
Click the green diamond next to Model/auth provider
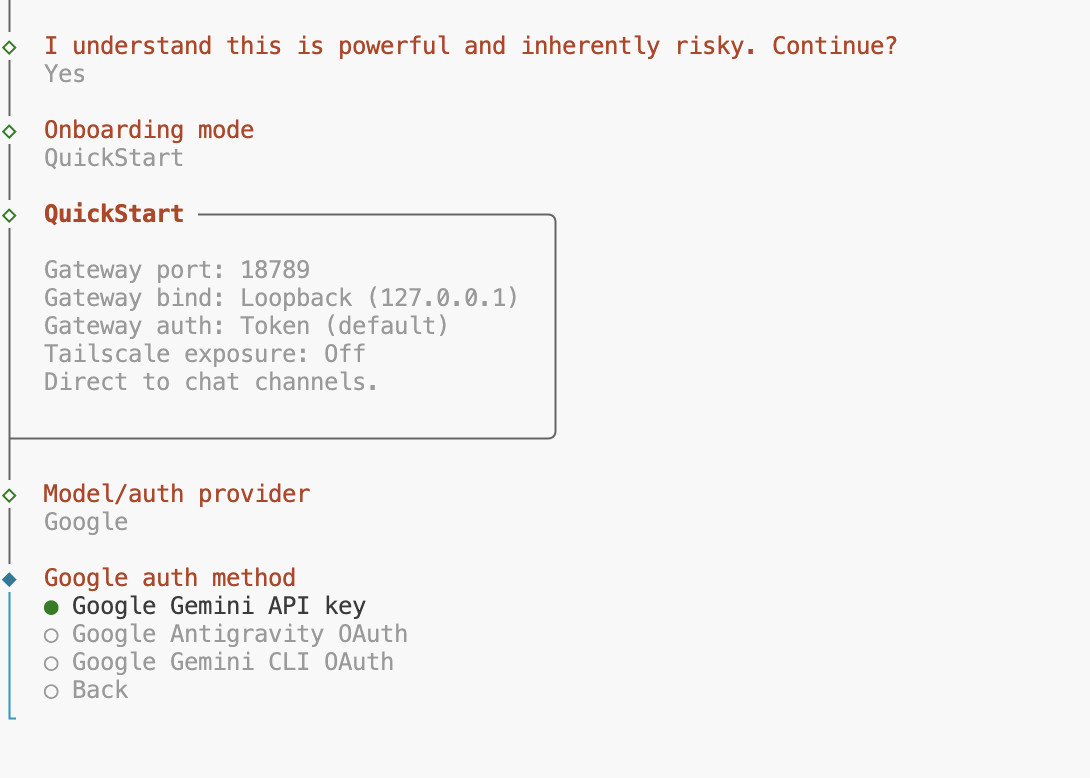pyautogui.click(x=9, y=495)
